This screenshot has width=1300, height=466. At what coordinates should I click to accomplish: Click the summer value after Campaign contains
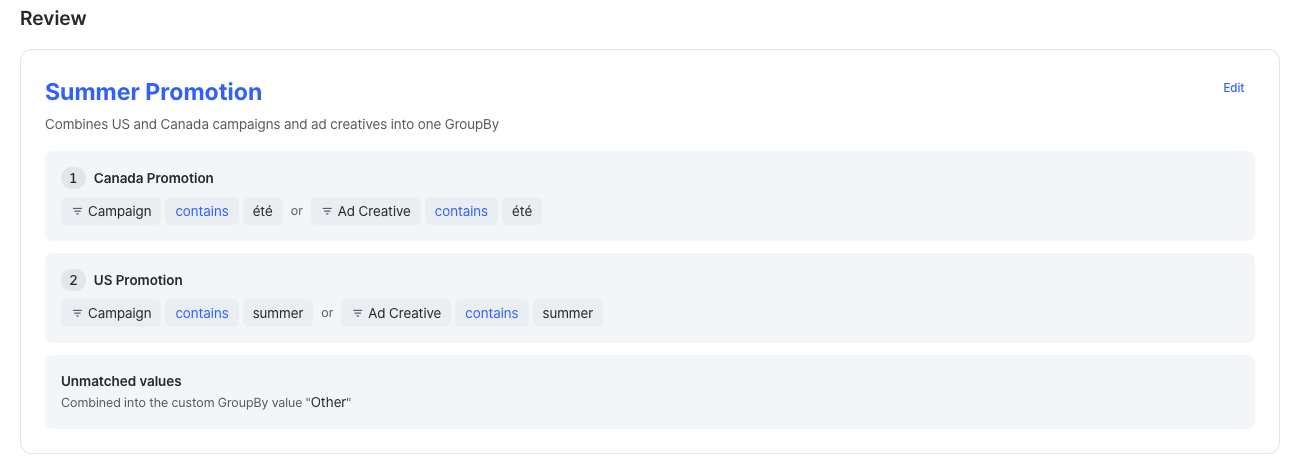coord(278,313)
